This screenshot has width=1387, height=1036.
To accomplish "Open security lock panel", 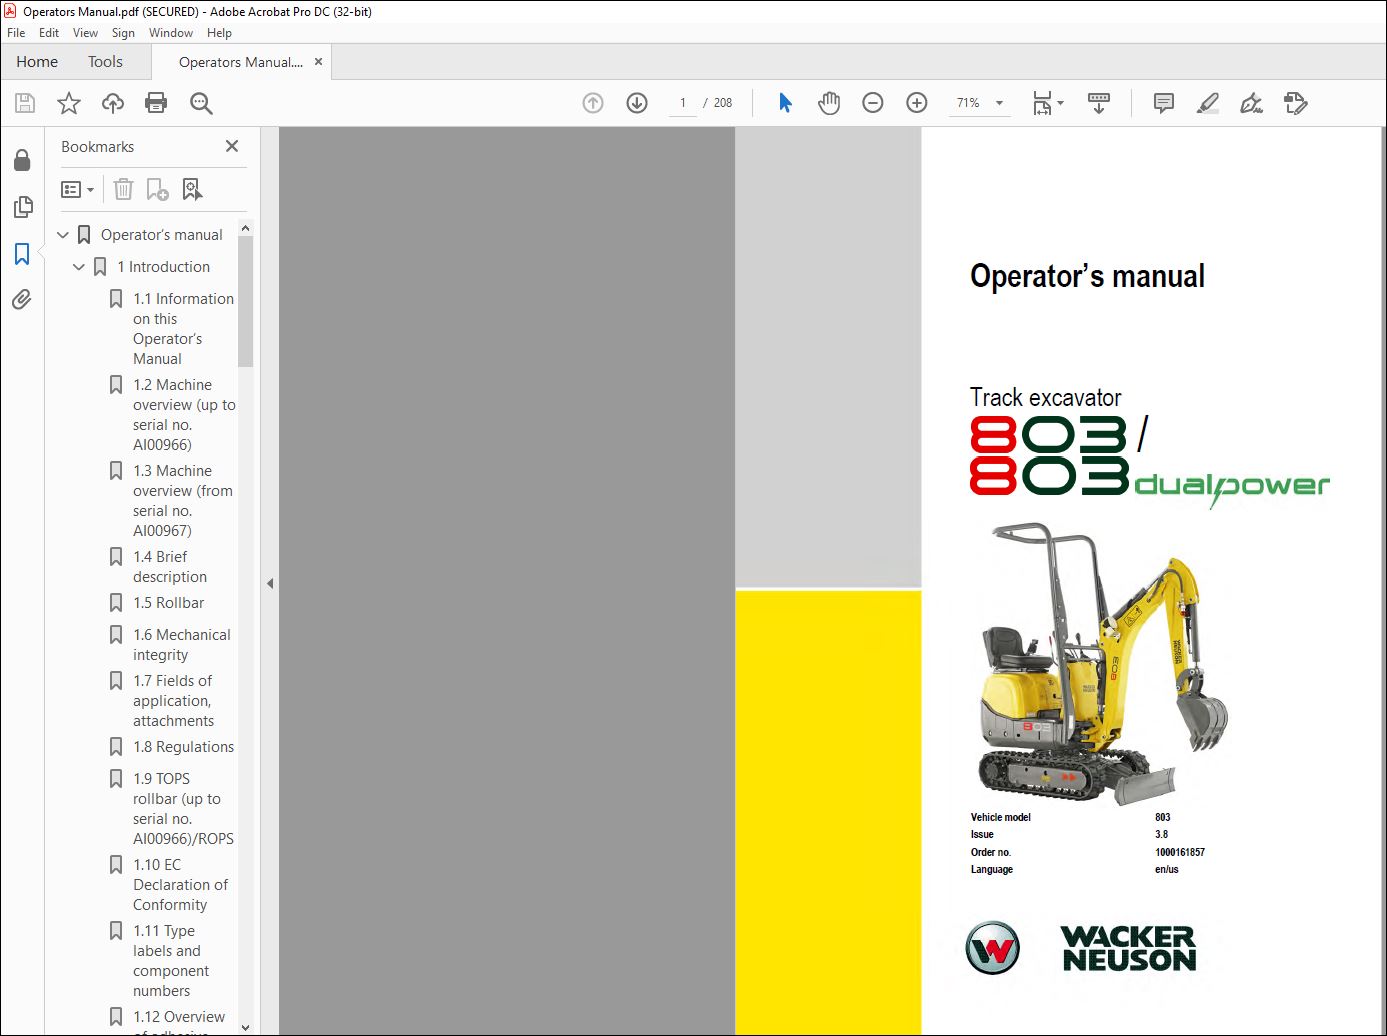I will coord(22,160).
